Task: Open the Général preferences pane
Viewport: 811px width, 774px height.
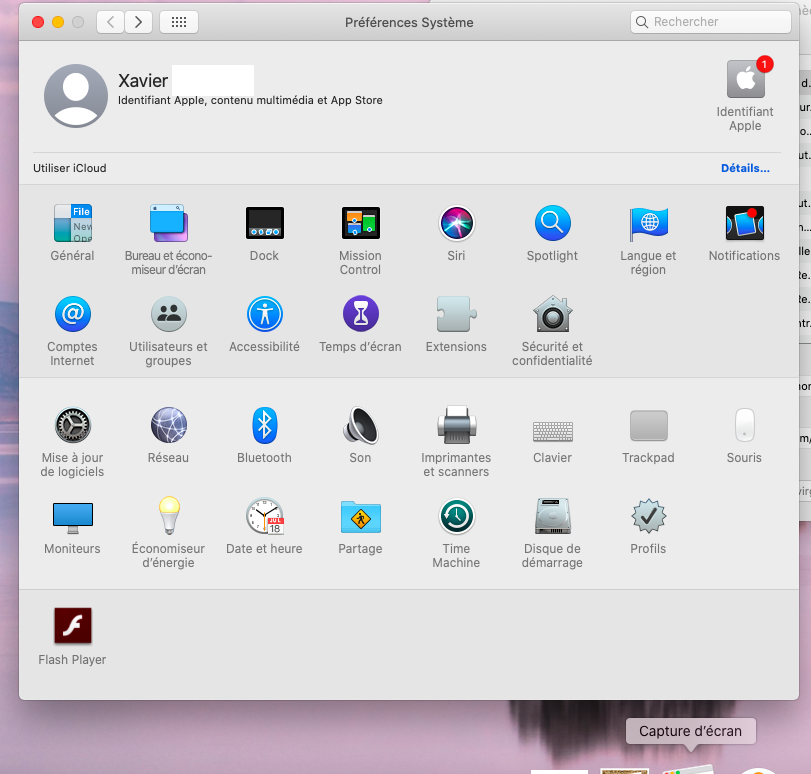Action: click(x=72, y=224)
